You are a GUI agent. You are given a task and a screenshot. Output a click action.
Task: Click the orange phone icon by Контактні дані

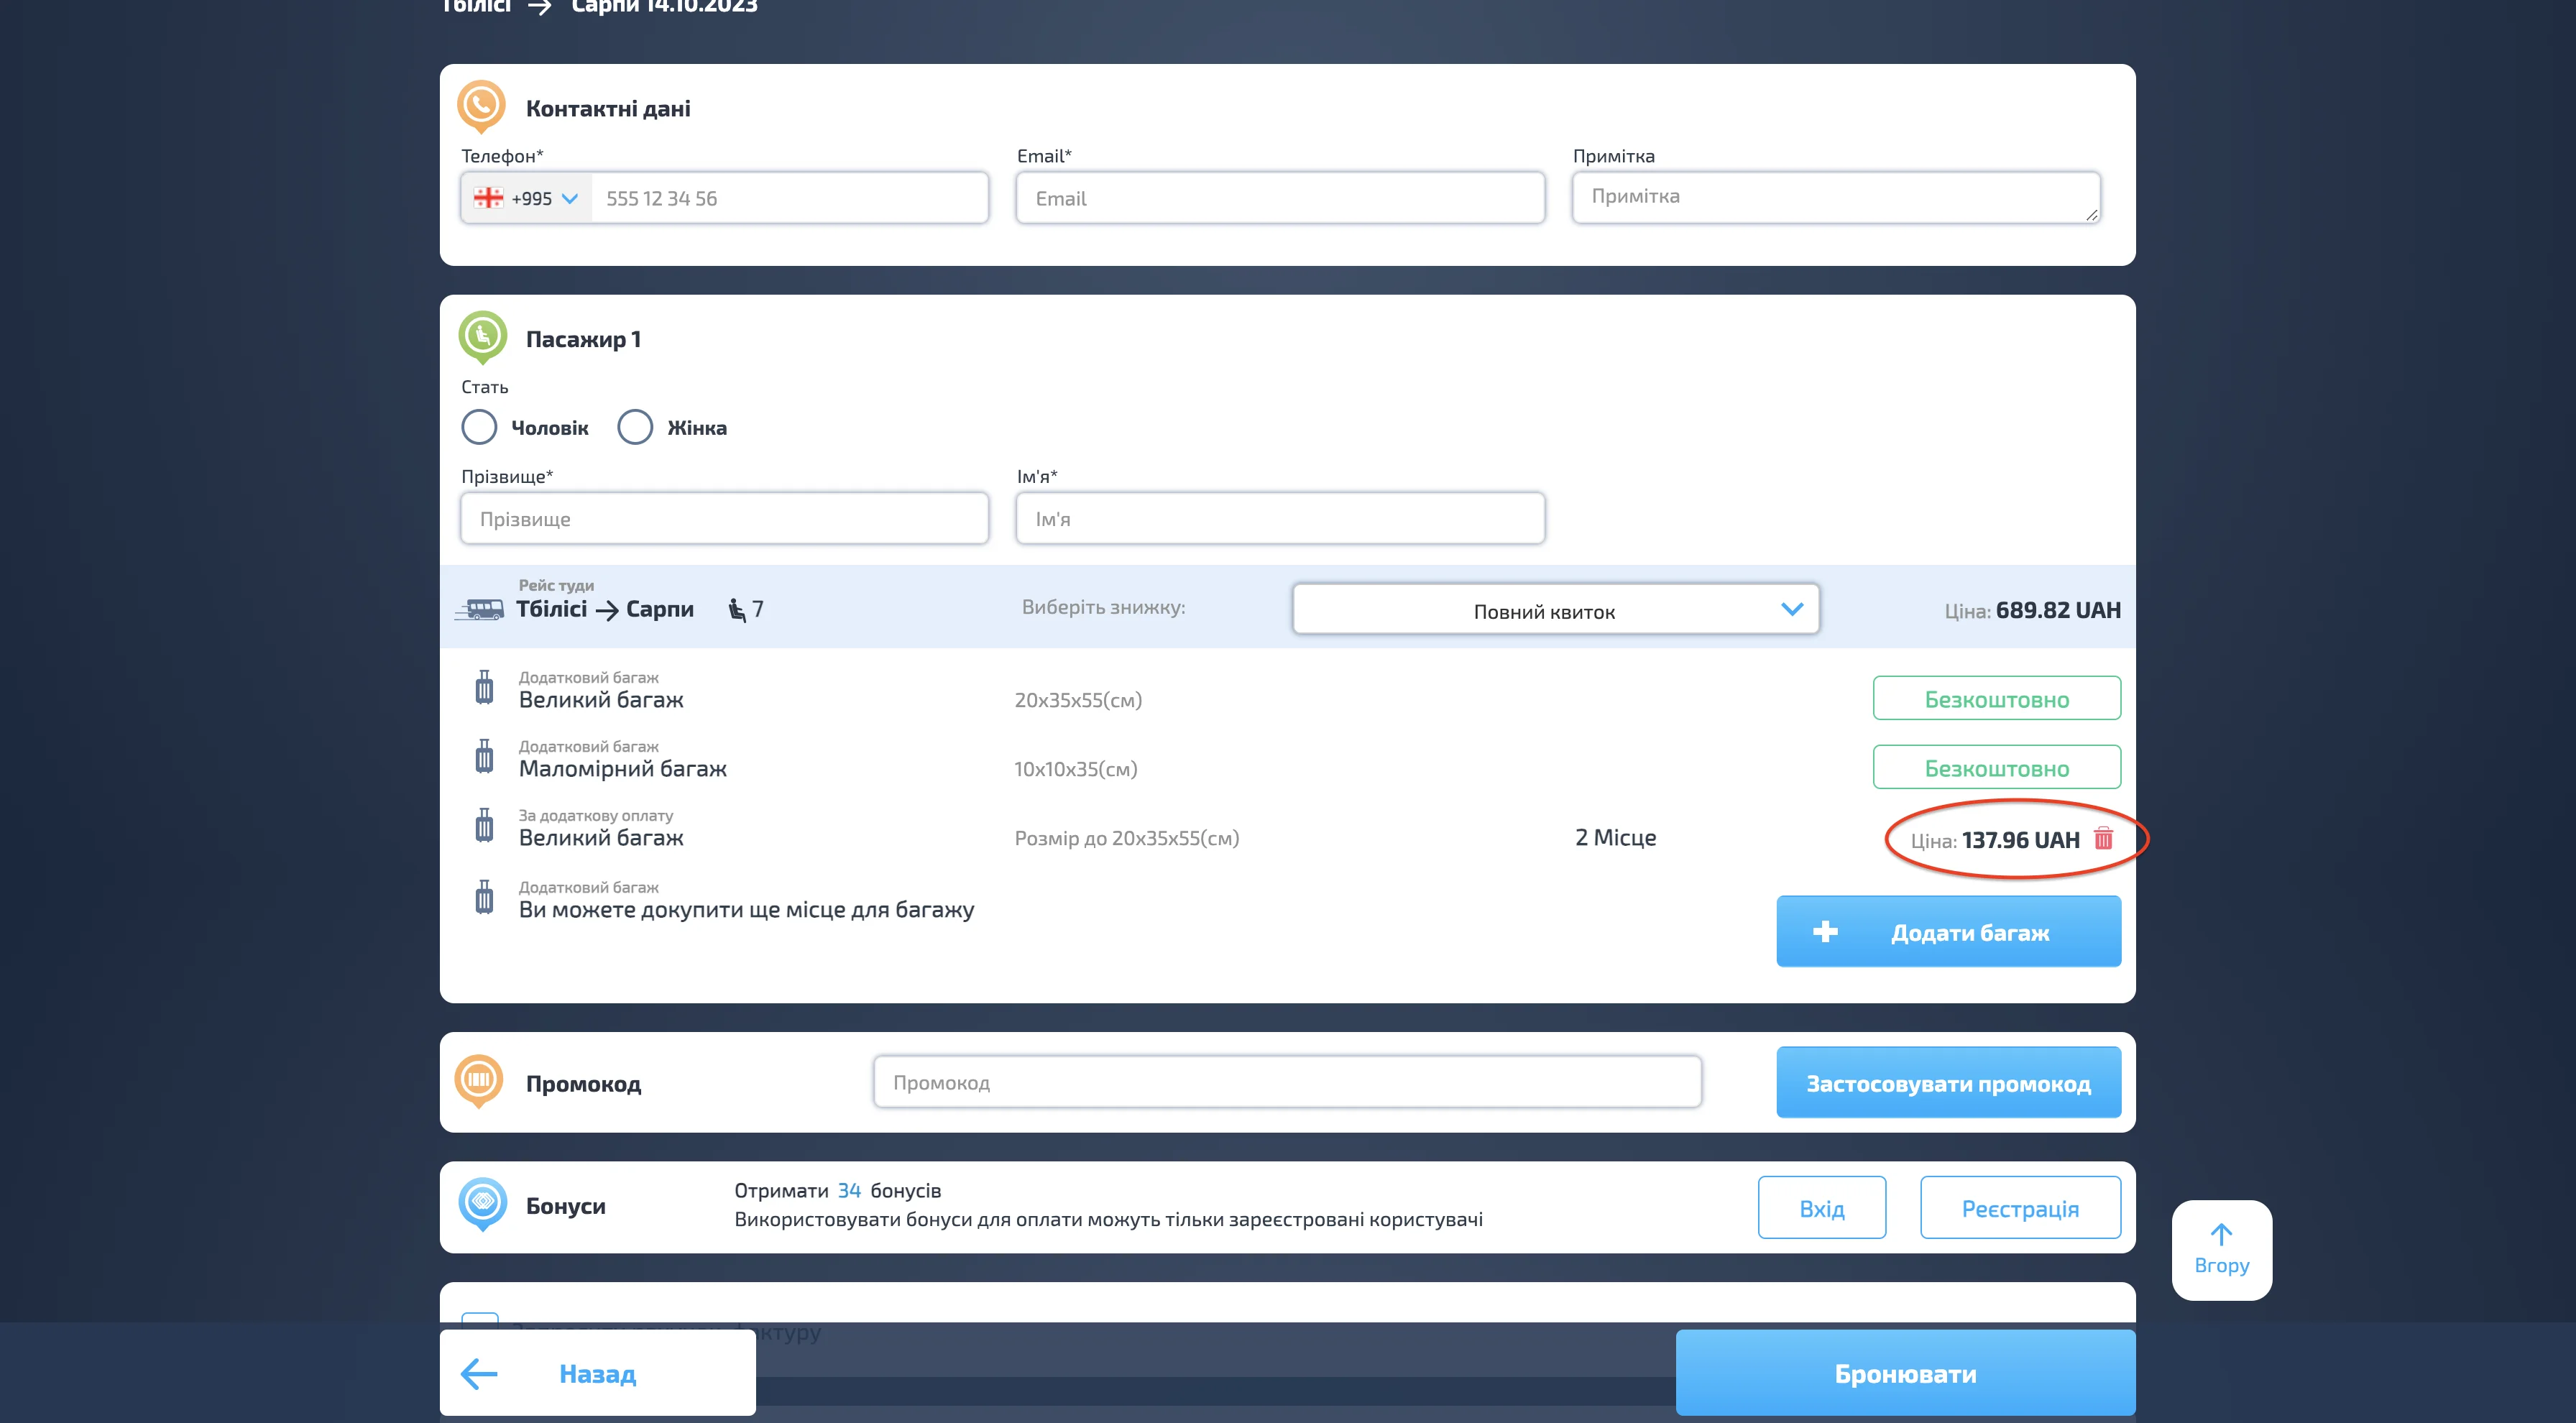(x=481, y=105)
